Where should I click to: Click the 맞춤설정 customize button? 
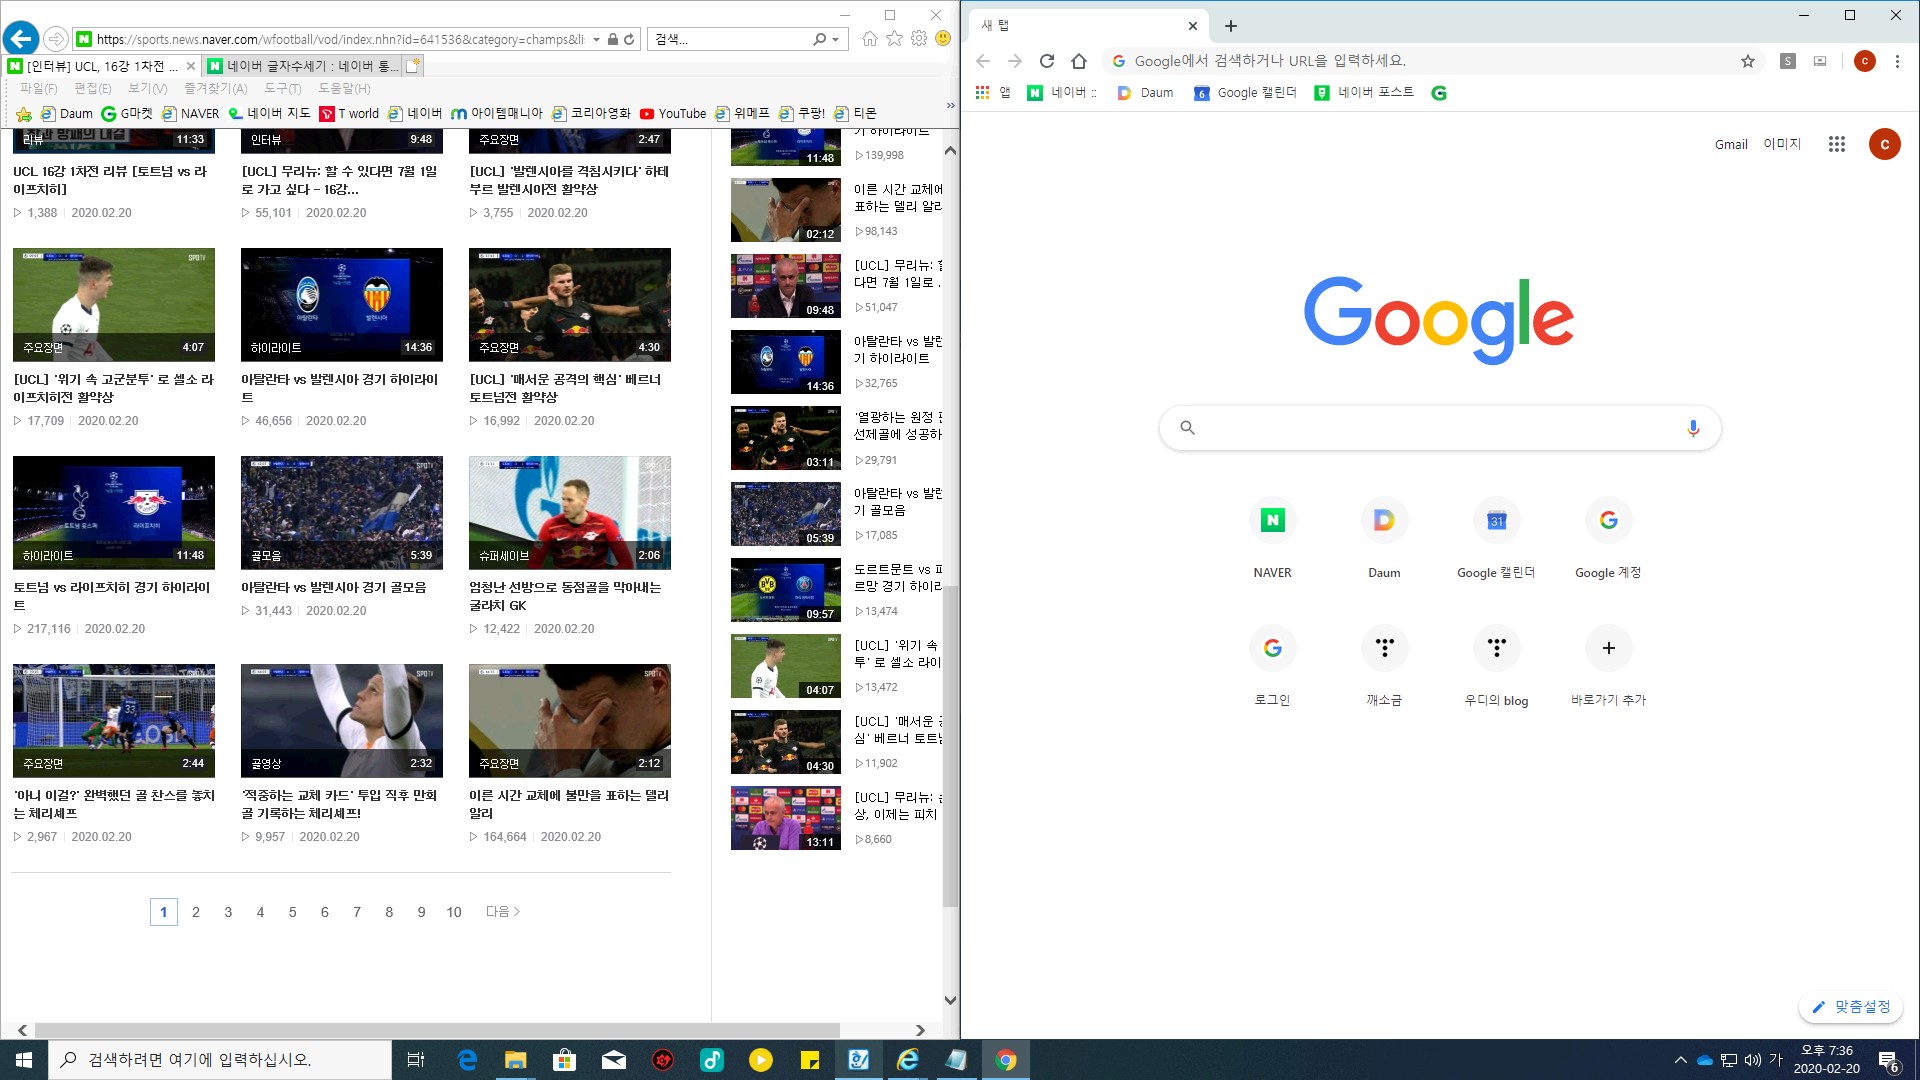(x=1851, y=1007)
